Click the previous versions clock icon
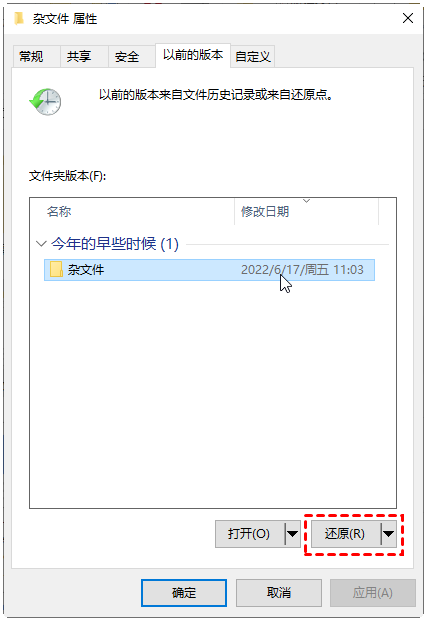This screenshot has height=621, width=427. [x=46, y=102]
